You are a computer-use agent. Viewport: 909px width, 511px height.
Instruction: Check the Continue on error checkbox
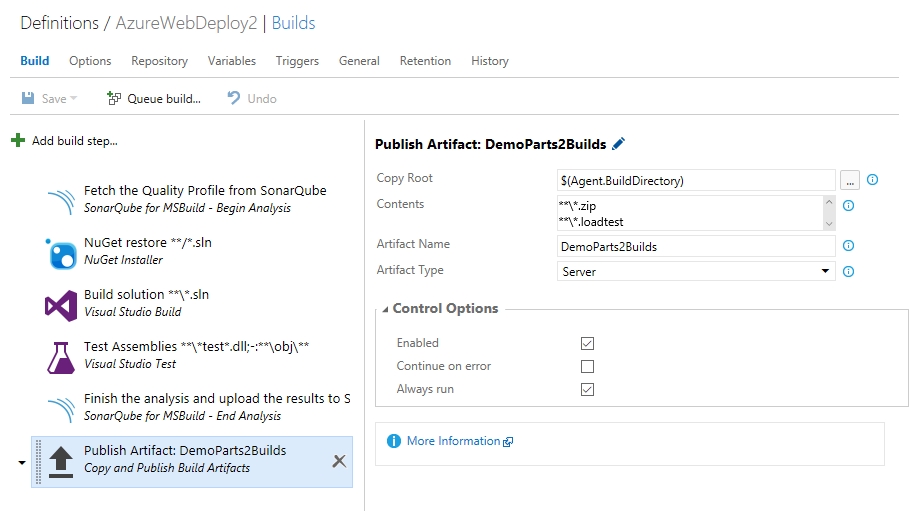coord(587,367)
